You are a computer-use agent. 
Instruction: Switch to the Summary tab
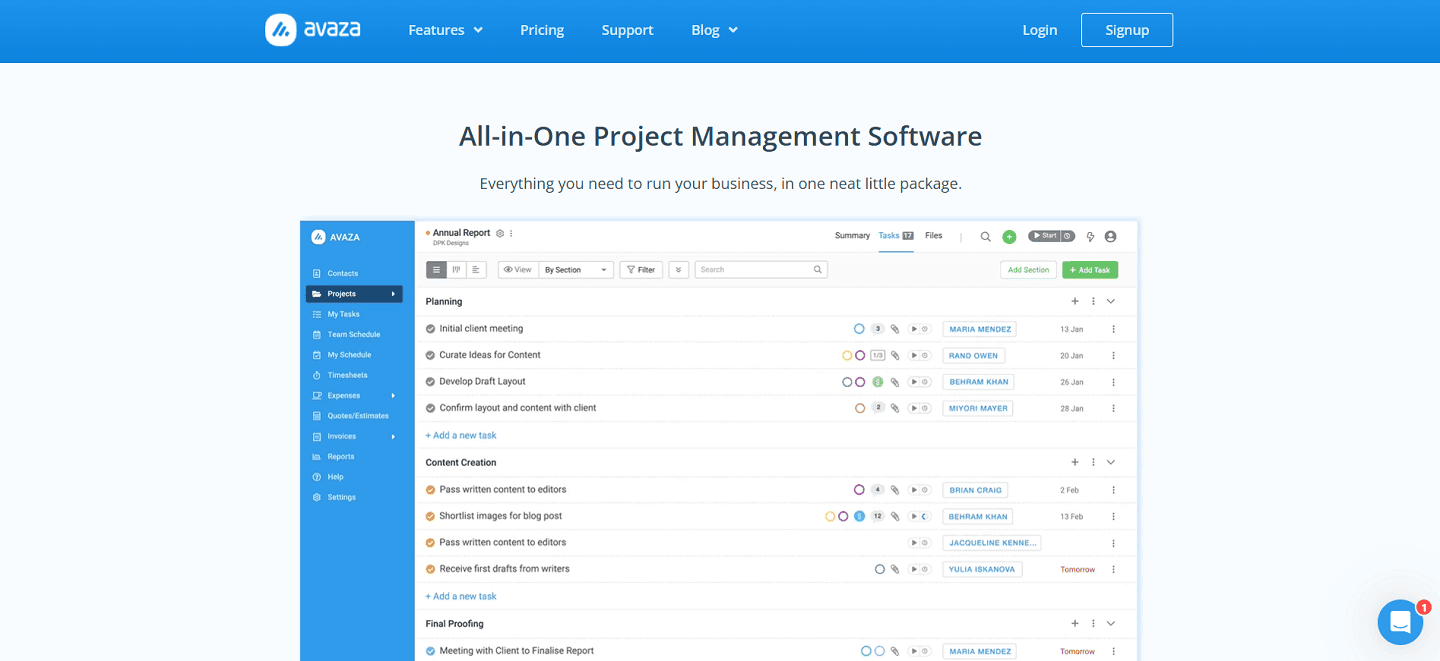852,235
